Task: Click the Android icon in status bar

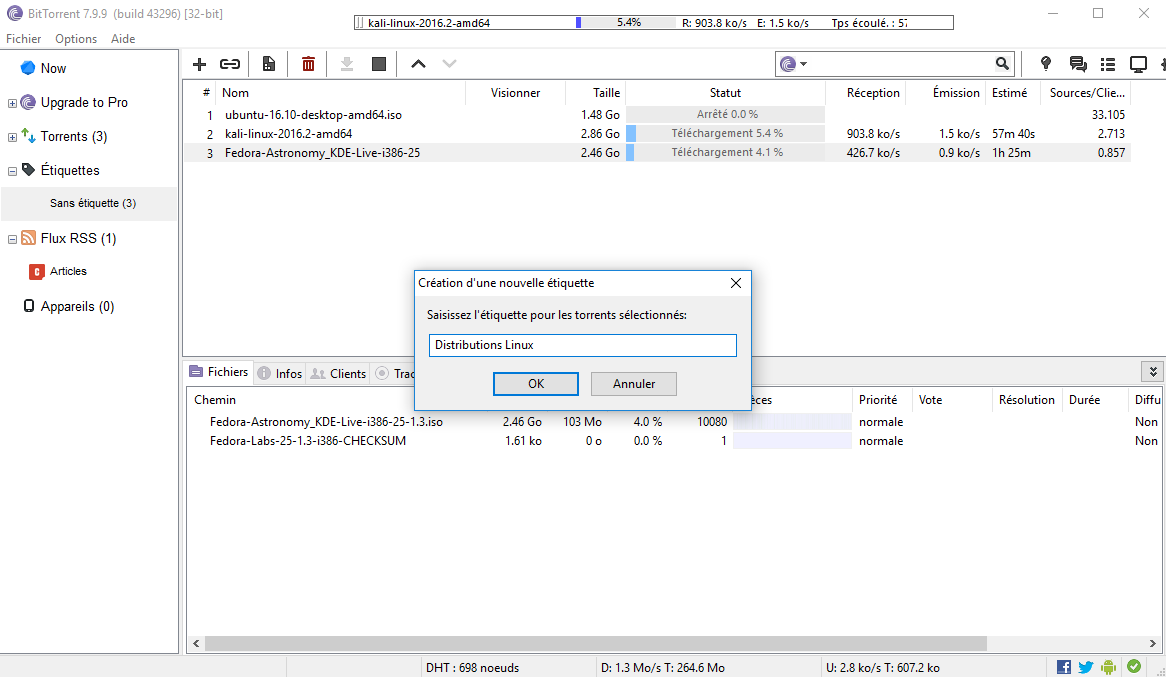Action: pyautogui.click(x=1109, y=667)
